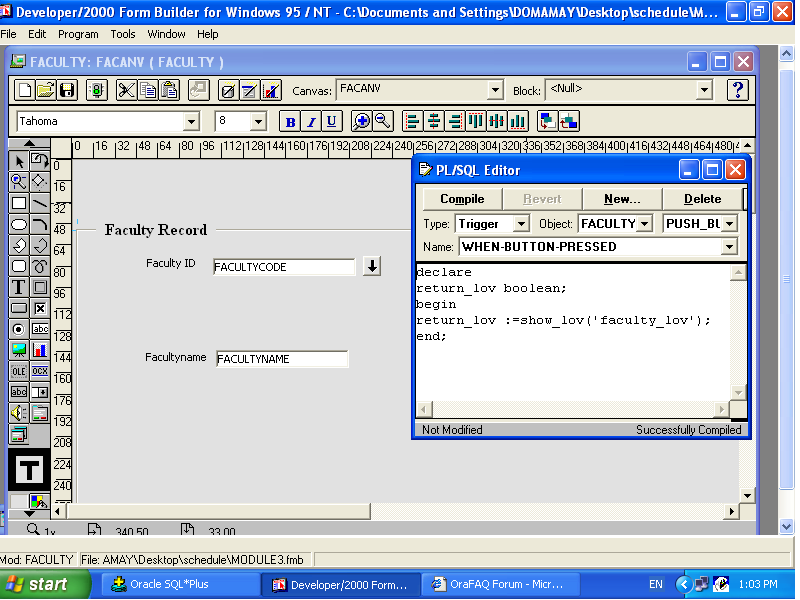
Task: Toggle Italic text formatting
Action: 311,122
